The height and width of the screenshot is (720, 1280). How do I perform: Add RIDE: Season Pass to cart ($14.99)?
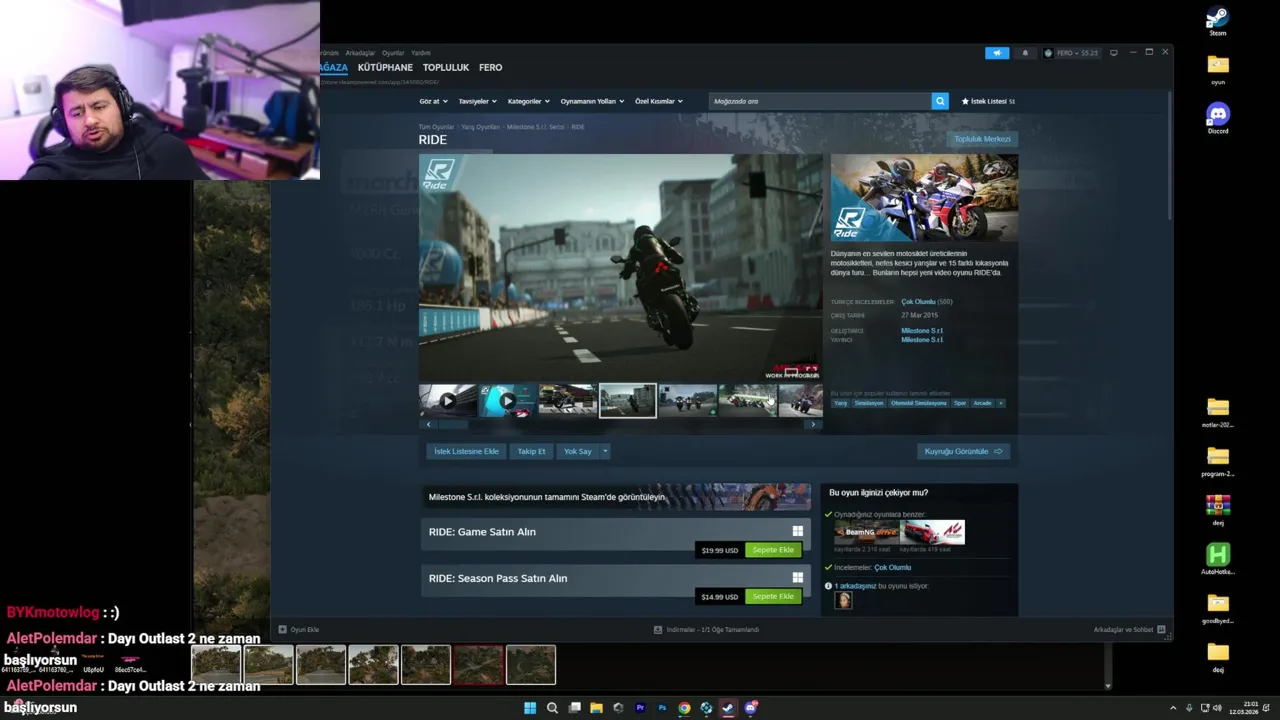pos(773,596)
